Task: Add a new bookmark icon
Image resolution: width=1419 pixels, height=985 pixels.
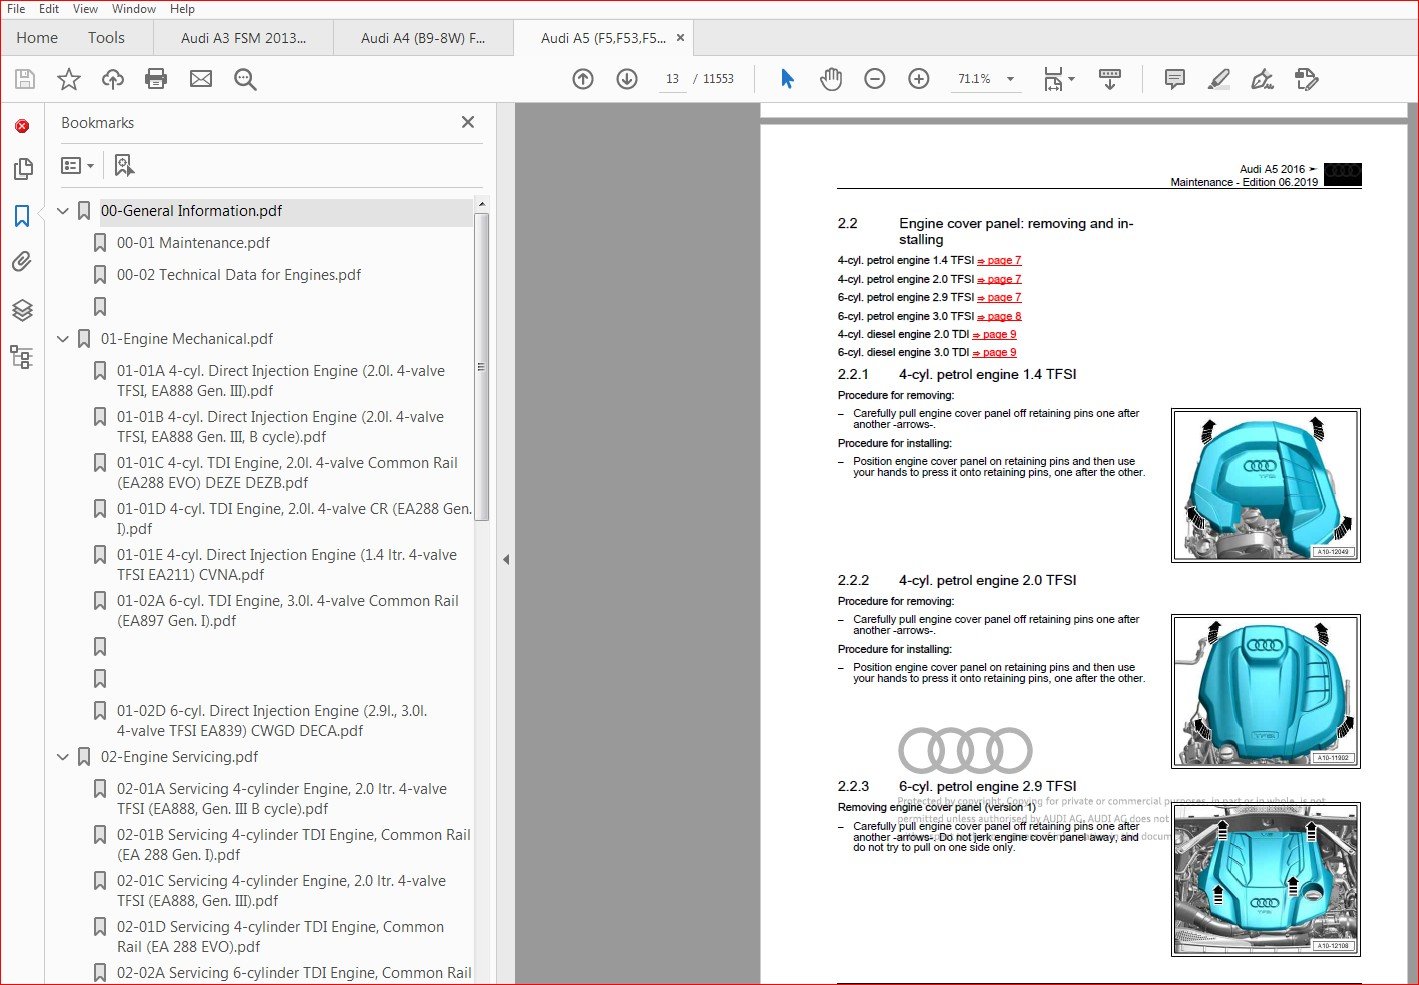Action: tap(124, 165)
